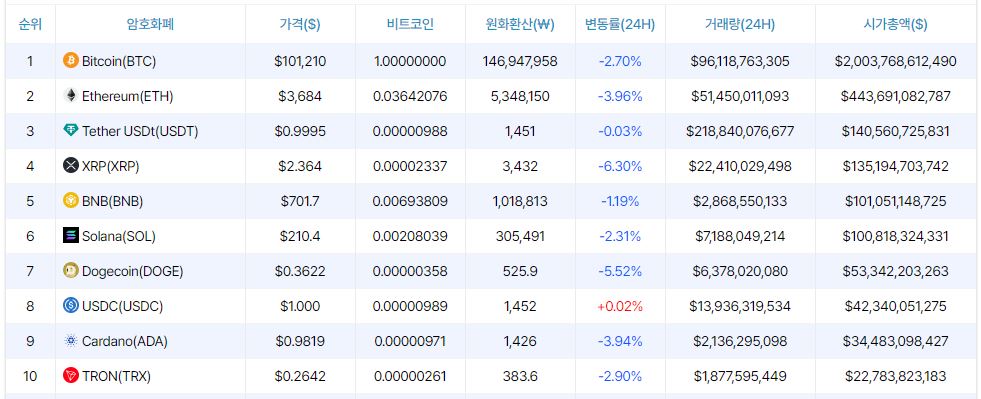981x399 pixels.
Task: Open the Dogecoin(DOGE) name link
Action: (133, 271)
